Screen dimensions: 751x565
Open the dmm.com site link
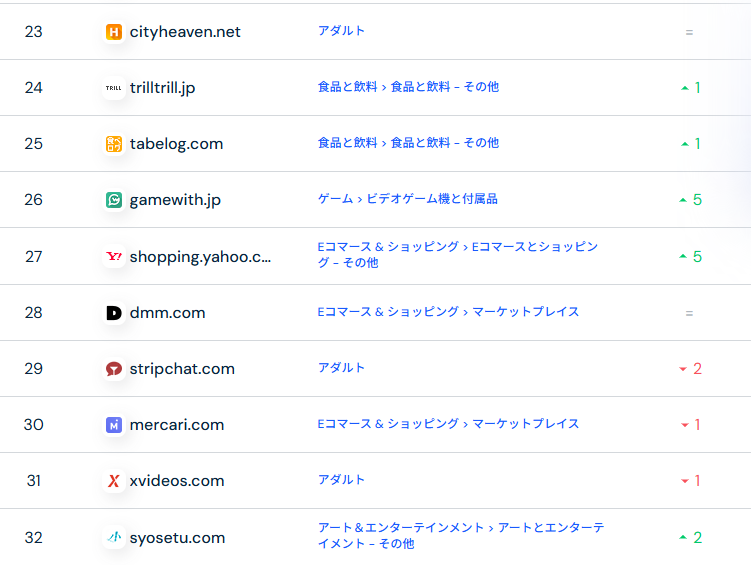coord(167,313)
